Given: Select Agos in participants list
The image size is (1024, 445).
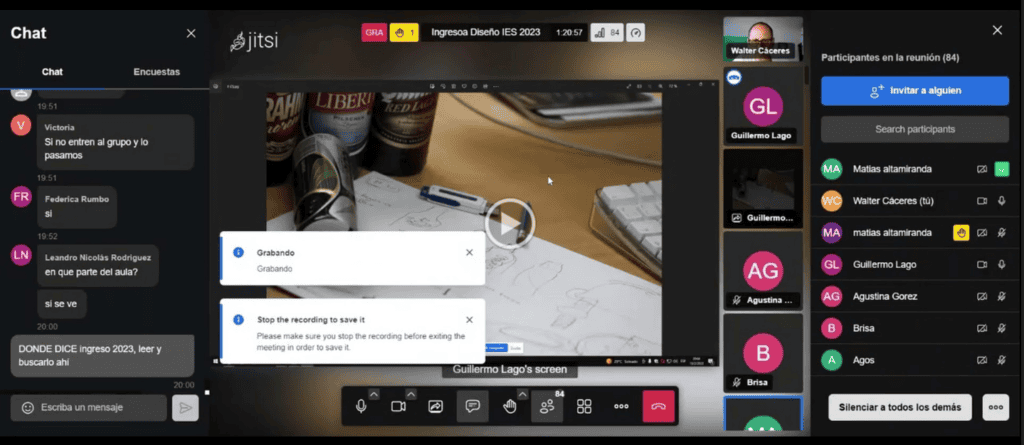Looking at the screenshot, I should [914, 360].
